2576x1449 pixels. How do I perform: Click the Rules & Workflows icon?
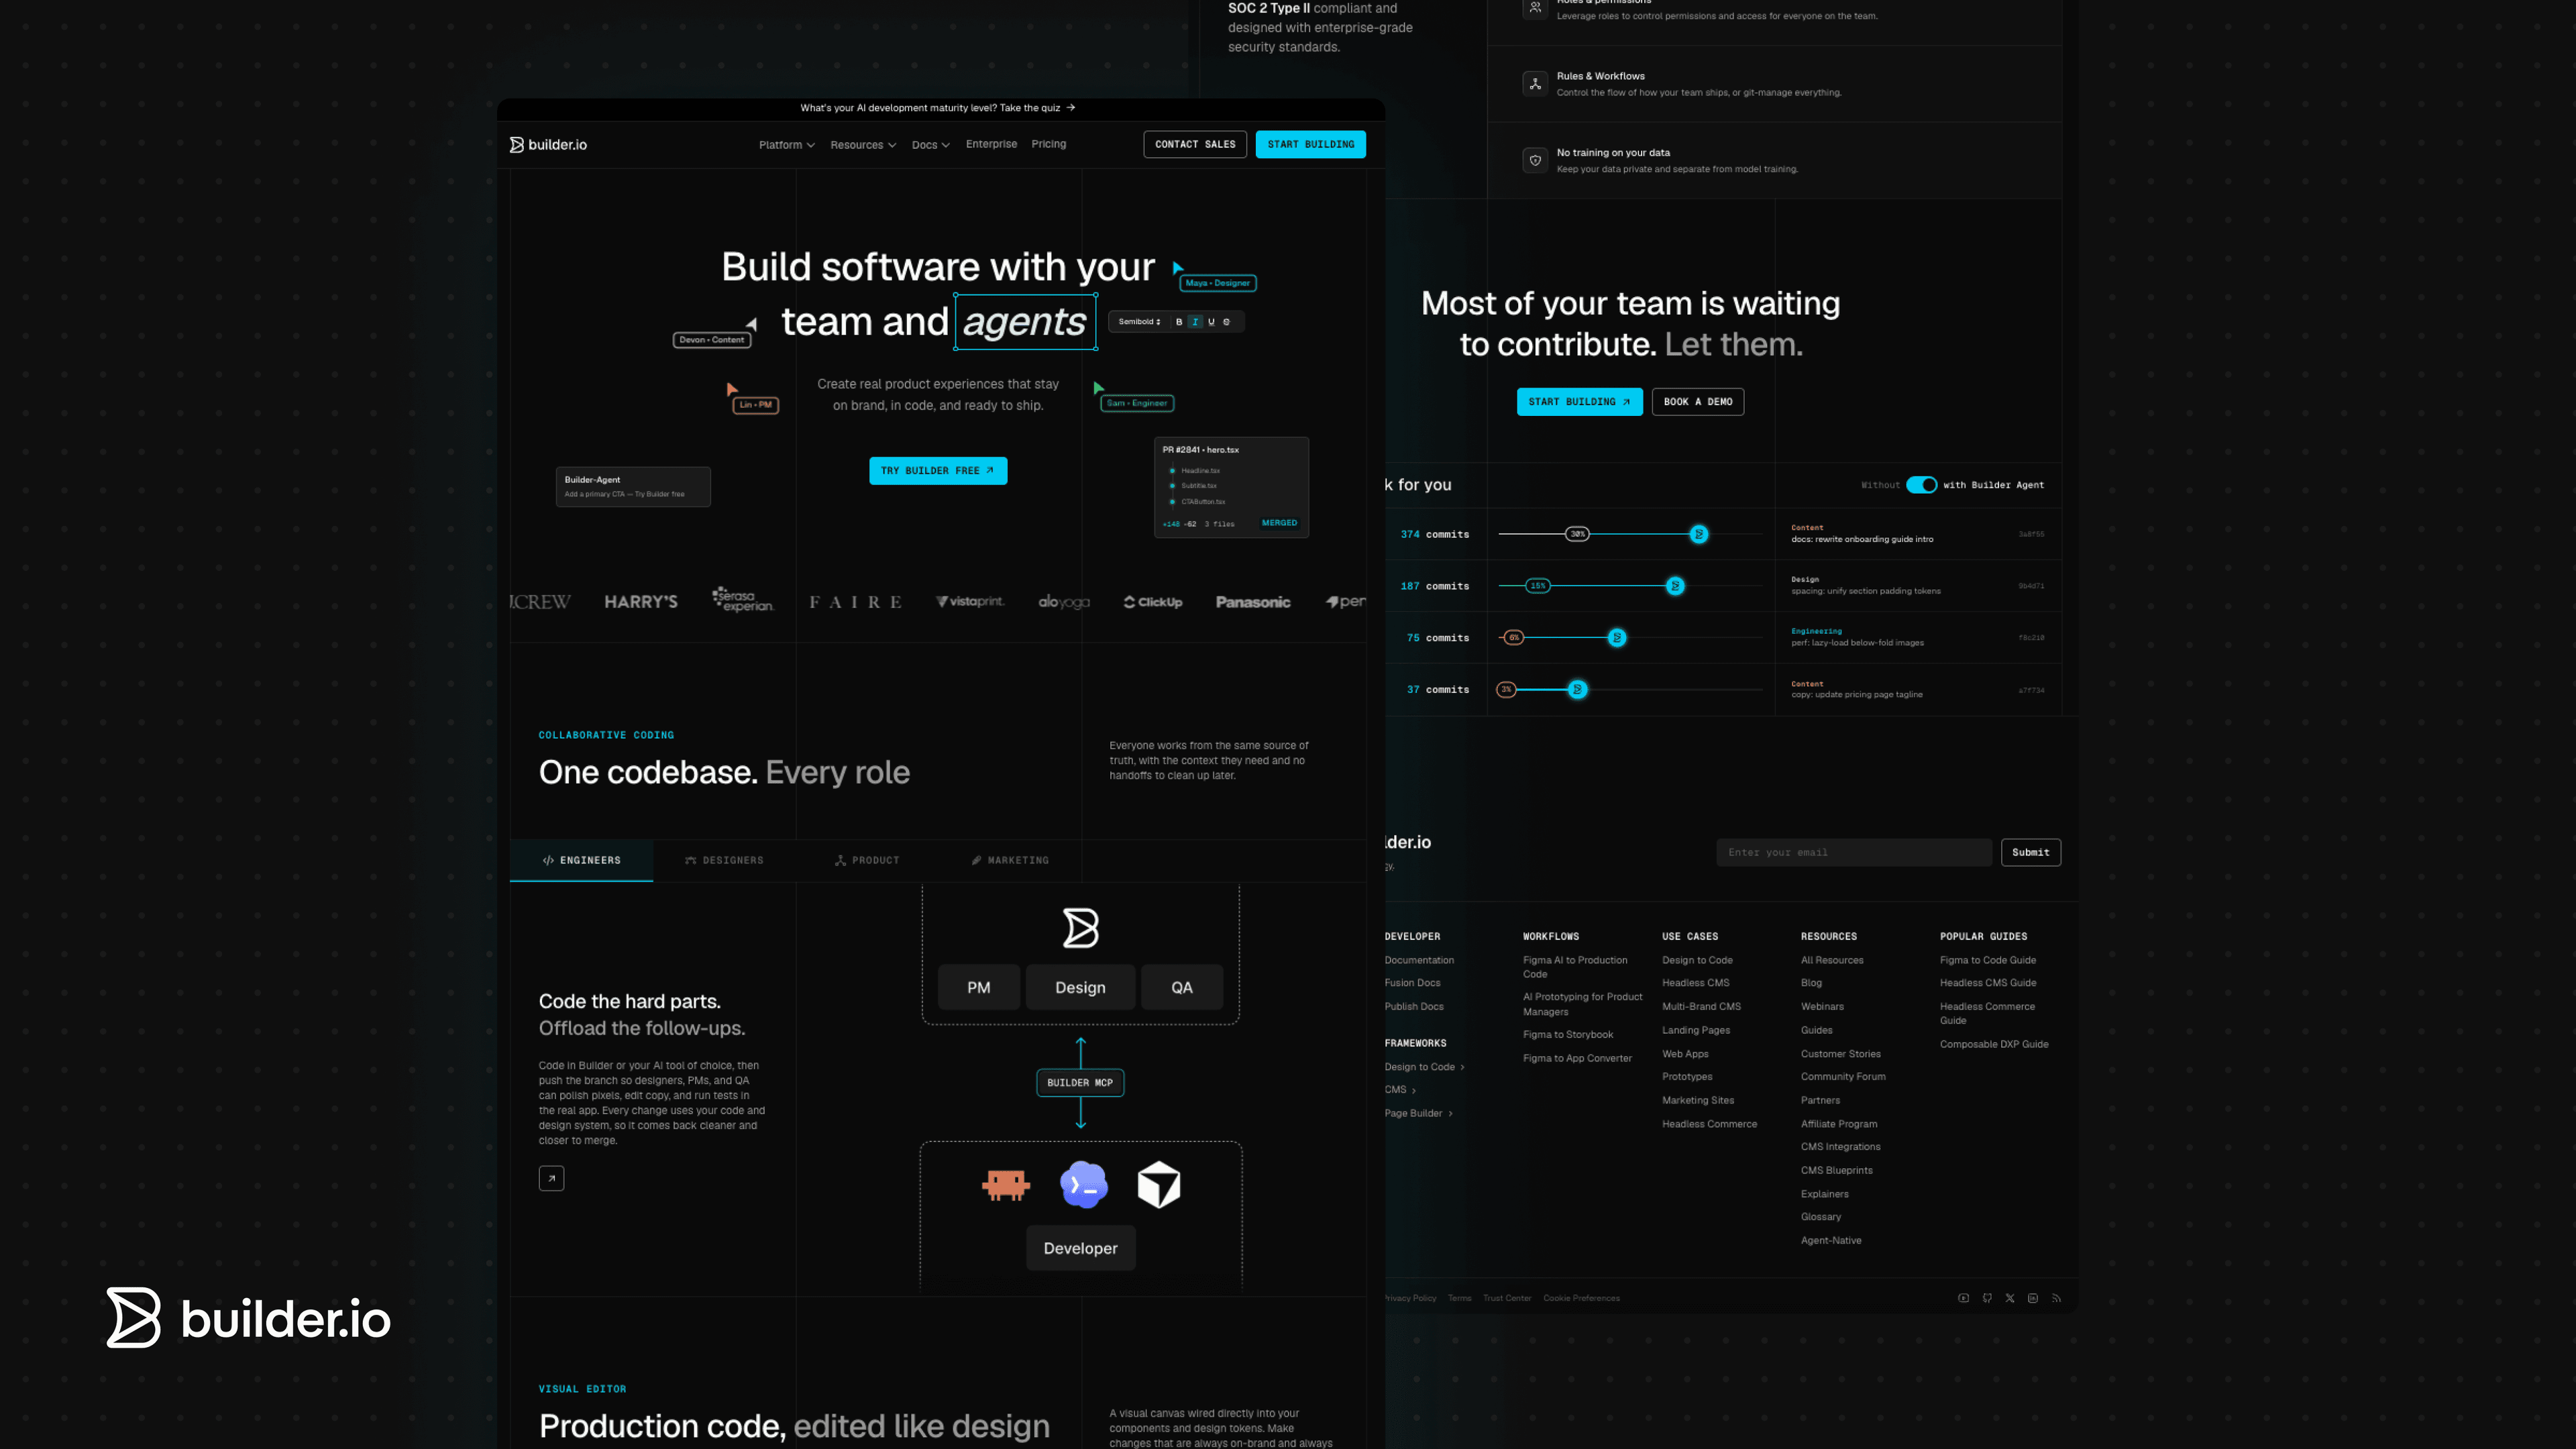[x=1535, y=84]
